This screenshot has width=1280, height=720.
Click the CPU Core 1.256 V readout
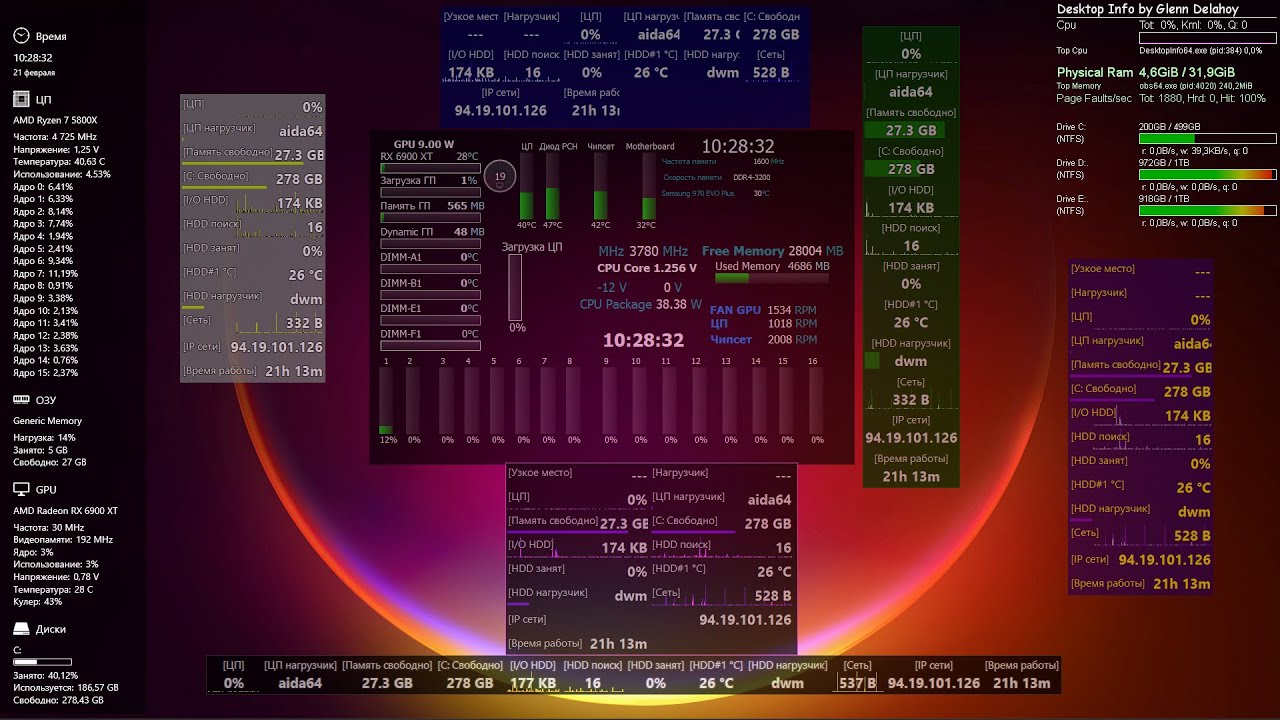pyautogui.click(x=647, y=268)
